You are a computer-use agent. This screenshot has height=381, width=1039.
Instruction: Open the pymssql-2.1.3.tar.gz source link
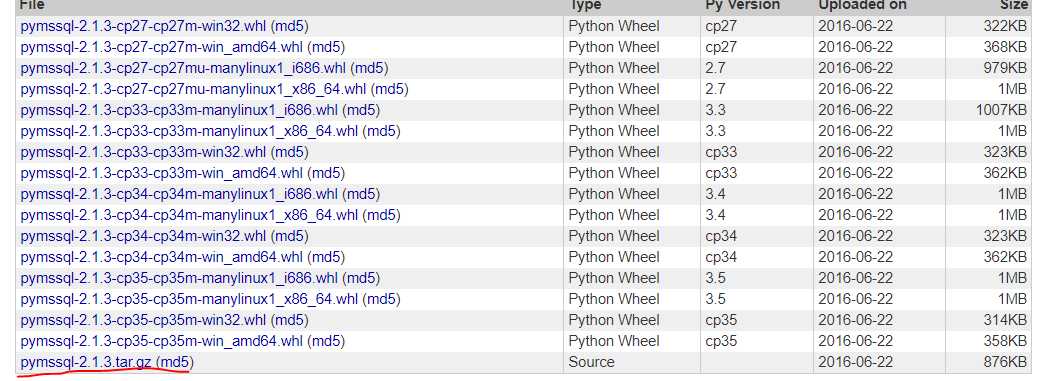point(85,362)
